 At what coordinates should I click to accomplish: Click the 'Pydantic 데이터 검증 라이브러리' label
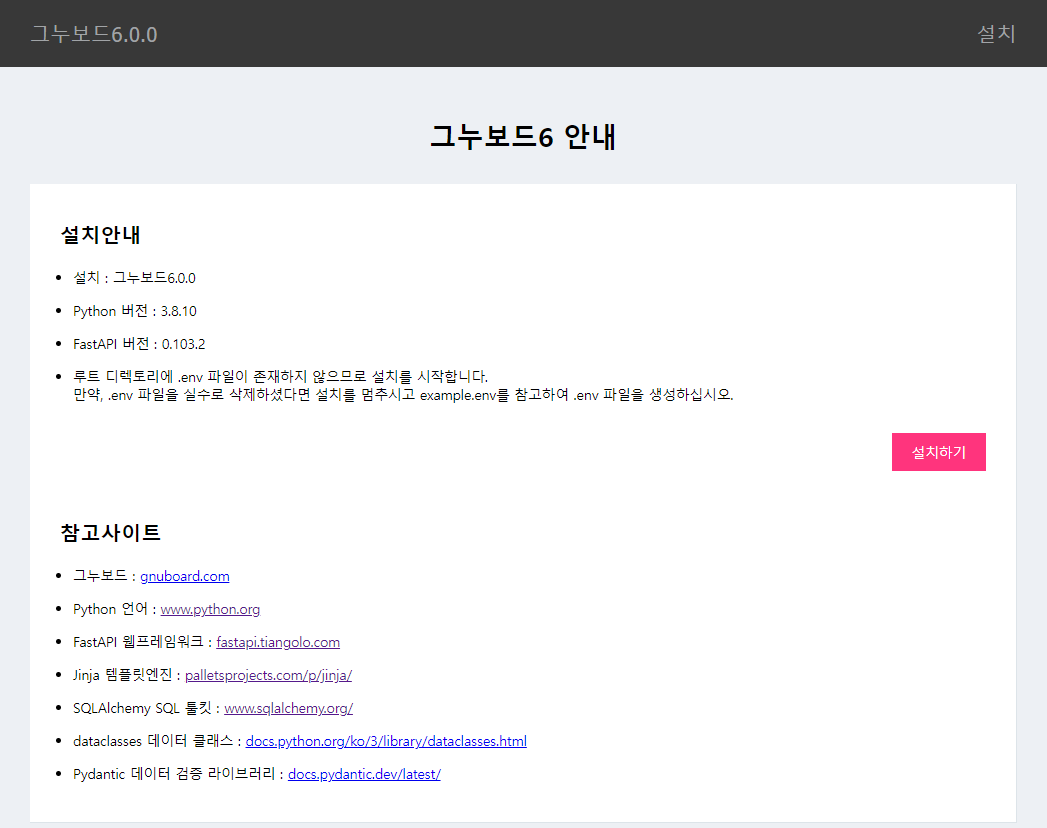pyautogui.click(x=174, y=774)
